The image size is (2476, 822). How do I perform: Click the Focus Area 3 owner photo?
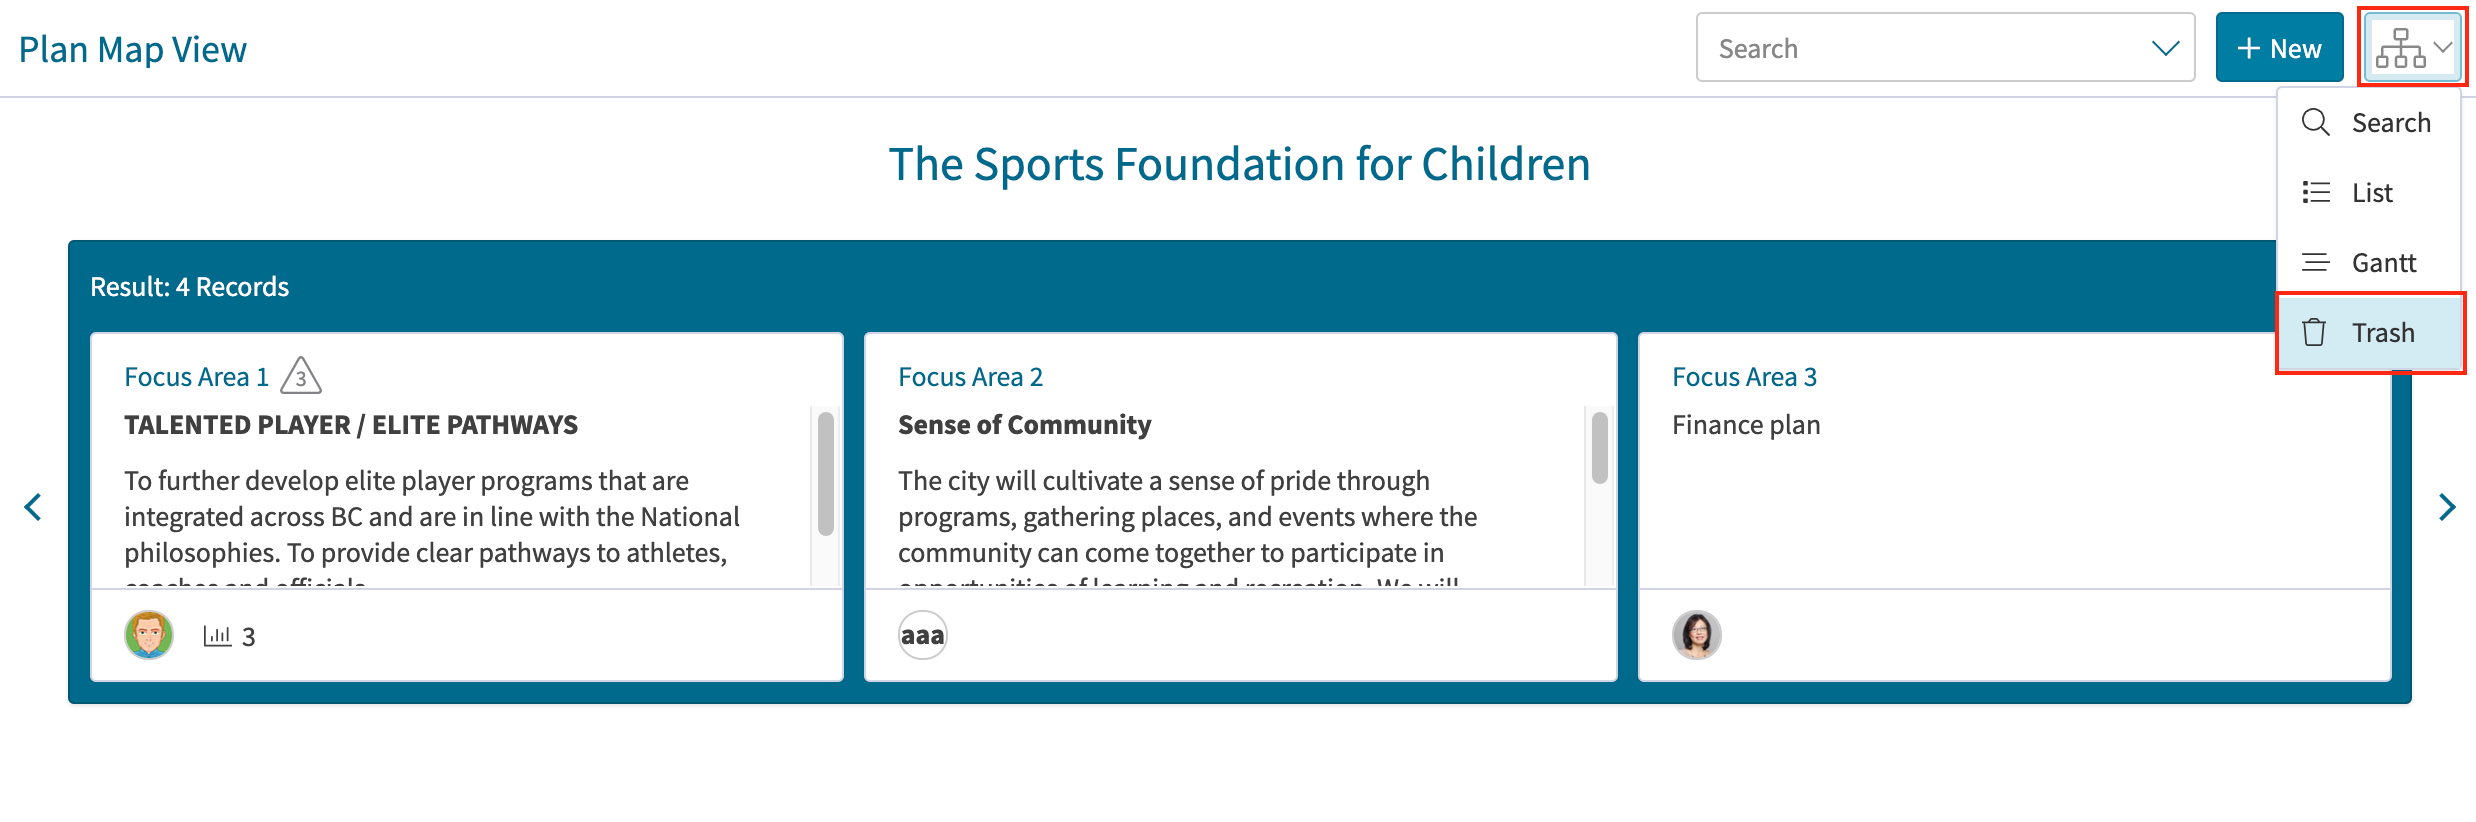pyautogui.click(x=1697, y=635)
